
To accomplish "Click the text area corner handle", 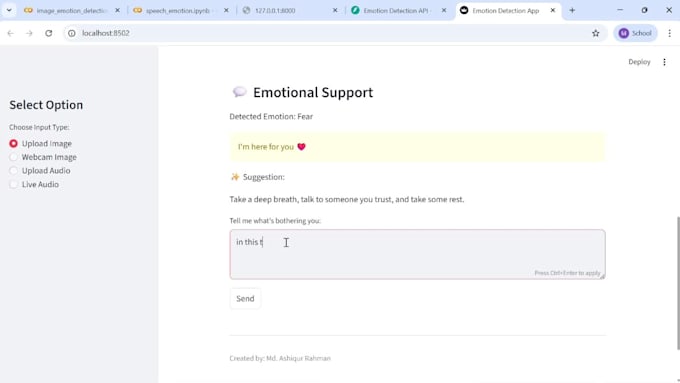I will click(602, 276).
